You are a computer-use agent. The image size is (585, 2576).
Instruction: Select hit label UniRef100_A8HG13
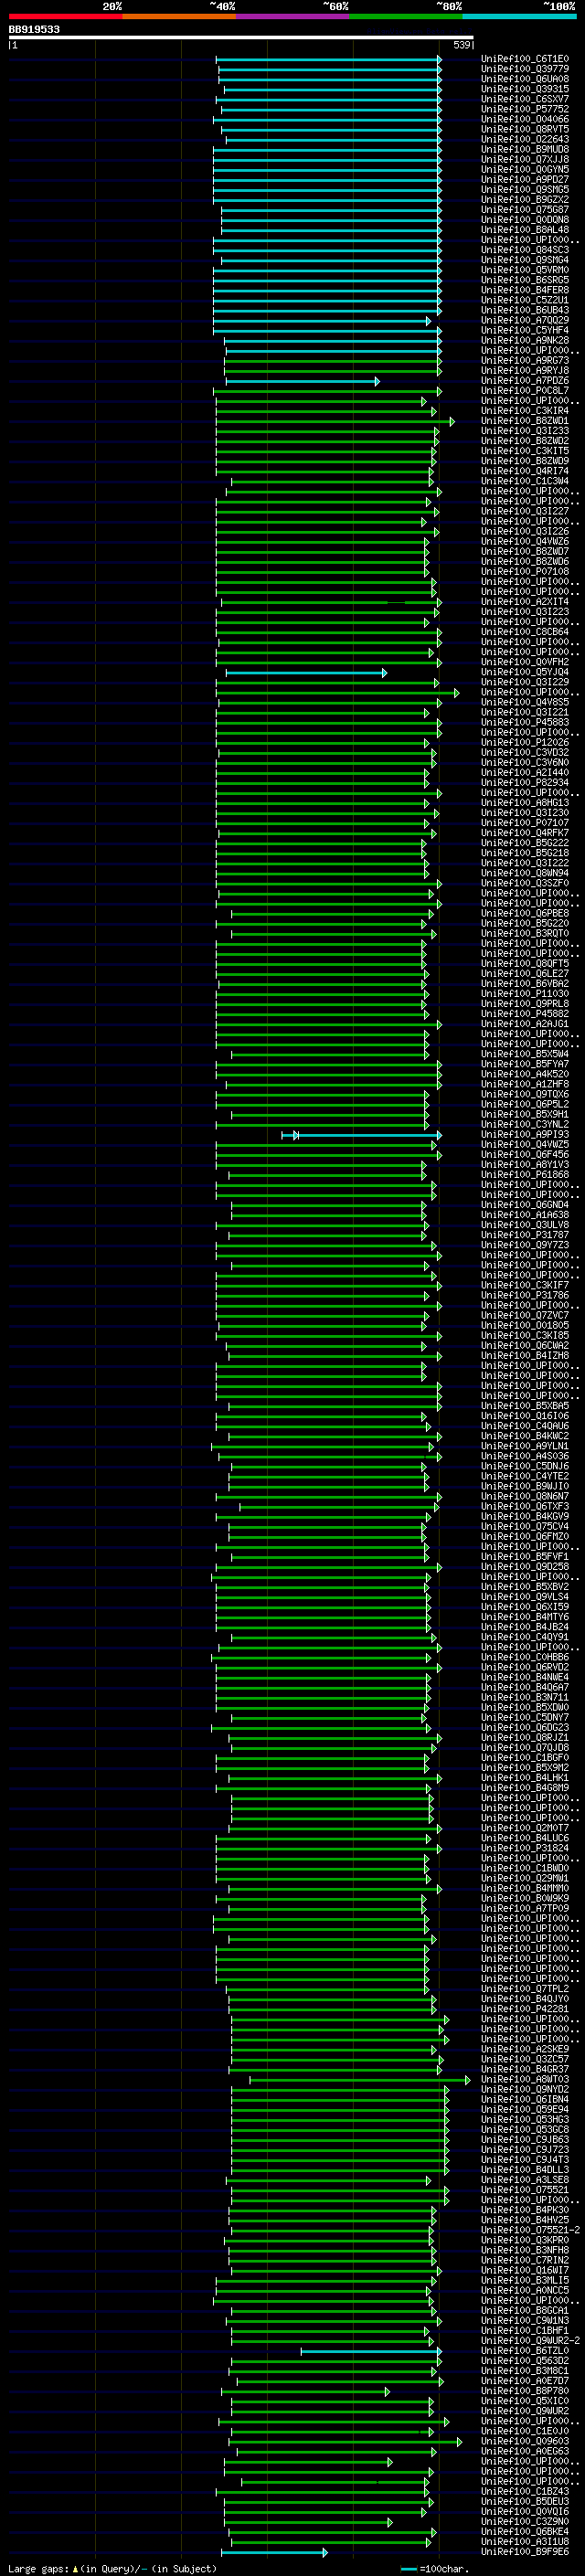click(x=525, y=802)
